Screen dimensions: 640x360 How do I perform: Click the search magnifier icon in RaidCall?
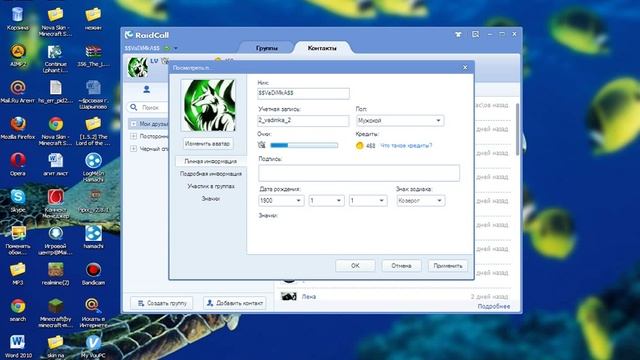(134, 107)
